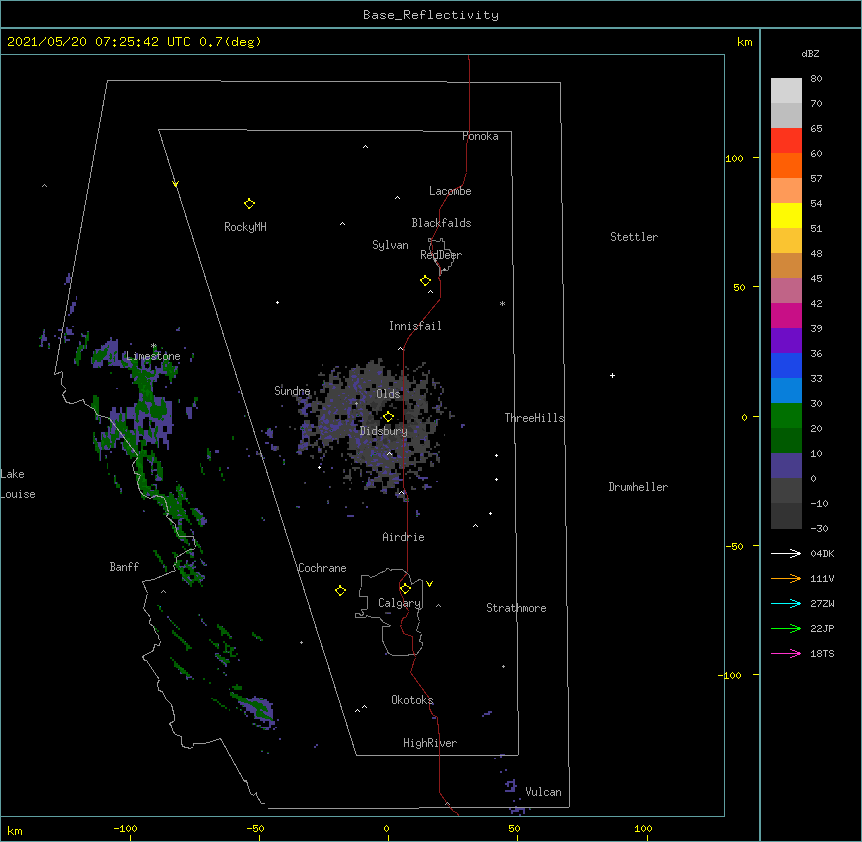The width and height of the screenshot is (862, 842).
Task: Click the white plus marker below Stettler
Action: (612, 375)
